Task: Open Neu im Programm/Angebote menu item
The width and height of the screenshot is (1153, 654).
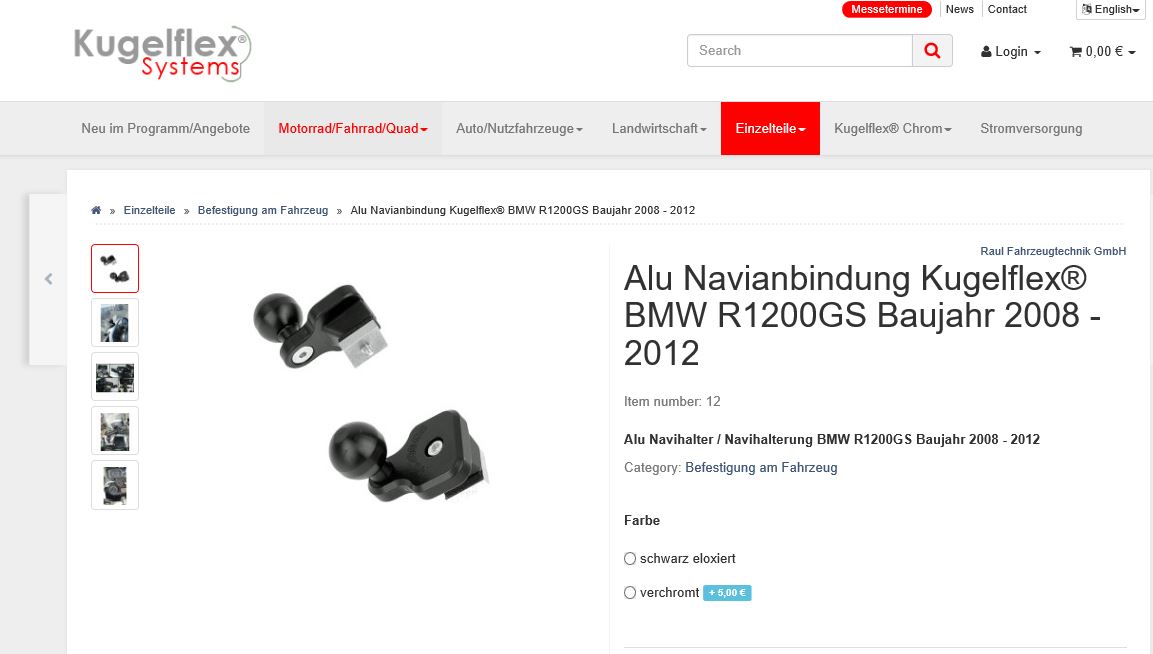Action: (x=165, y=129)
